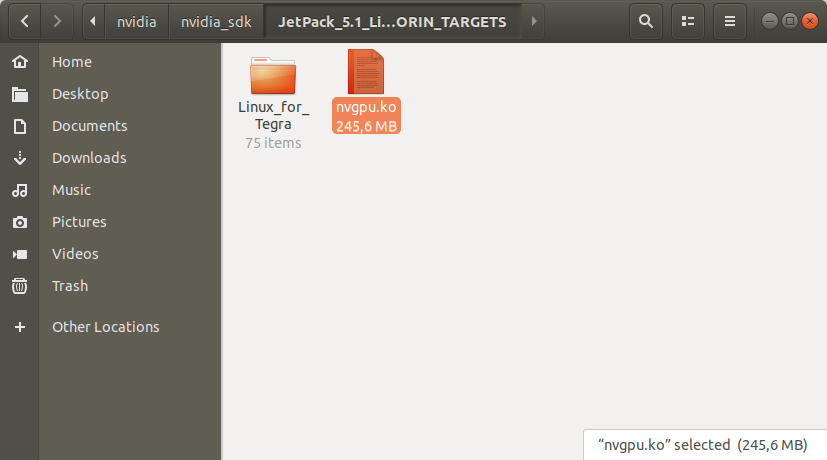Select the Linux_for_Tegra folder icon
The image size is (827, 460).
[x=273, y=75]
